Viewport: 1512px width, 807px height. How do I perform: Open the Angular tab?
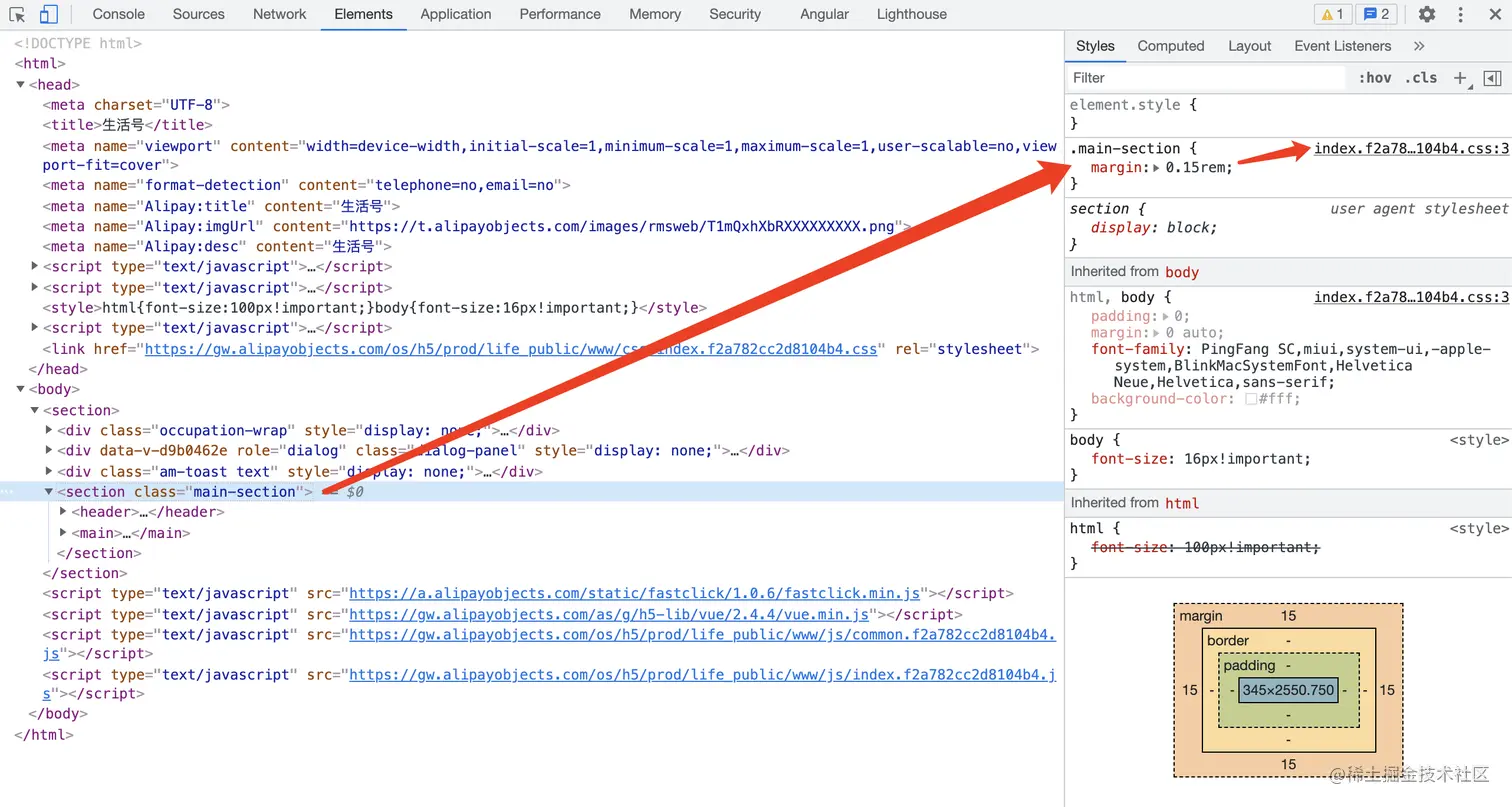tap(825, 14)
